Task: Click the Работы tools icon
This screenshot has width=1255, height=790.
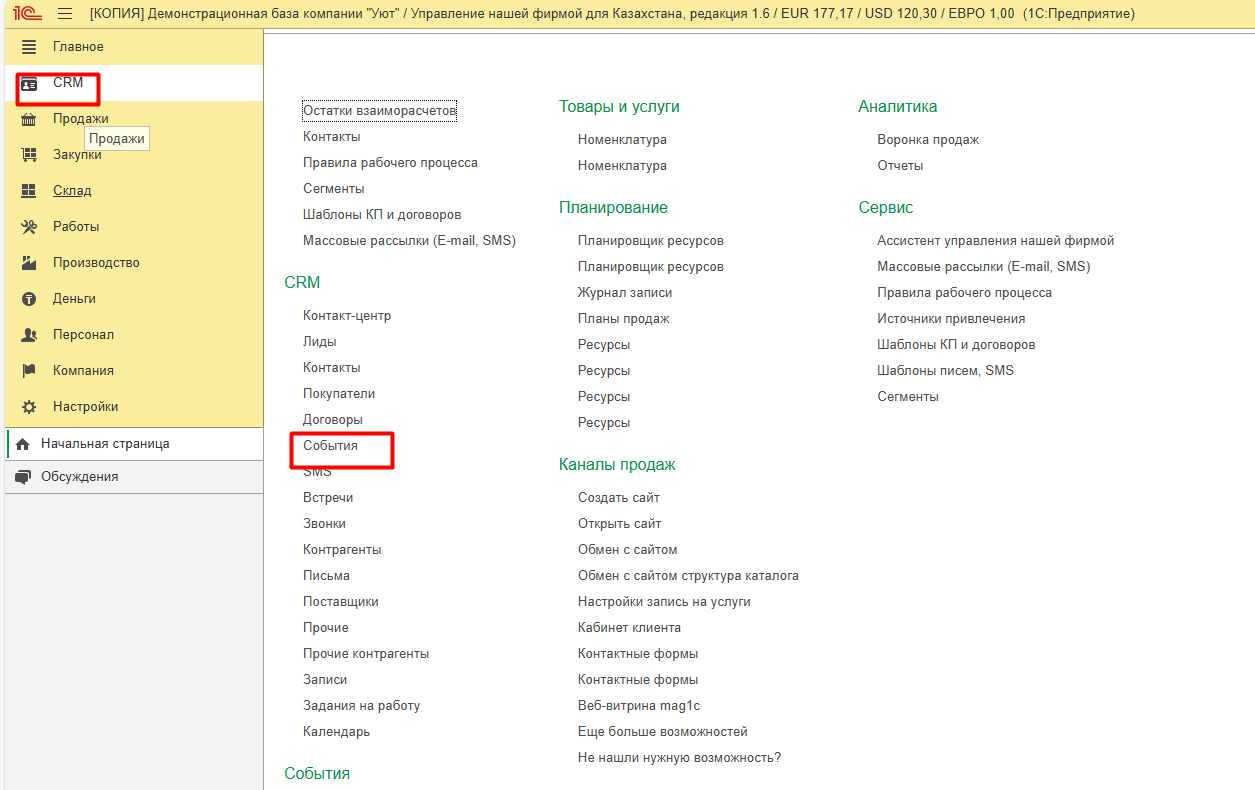Action: coord(29,227)
